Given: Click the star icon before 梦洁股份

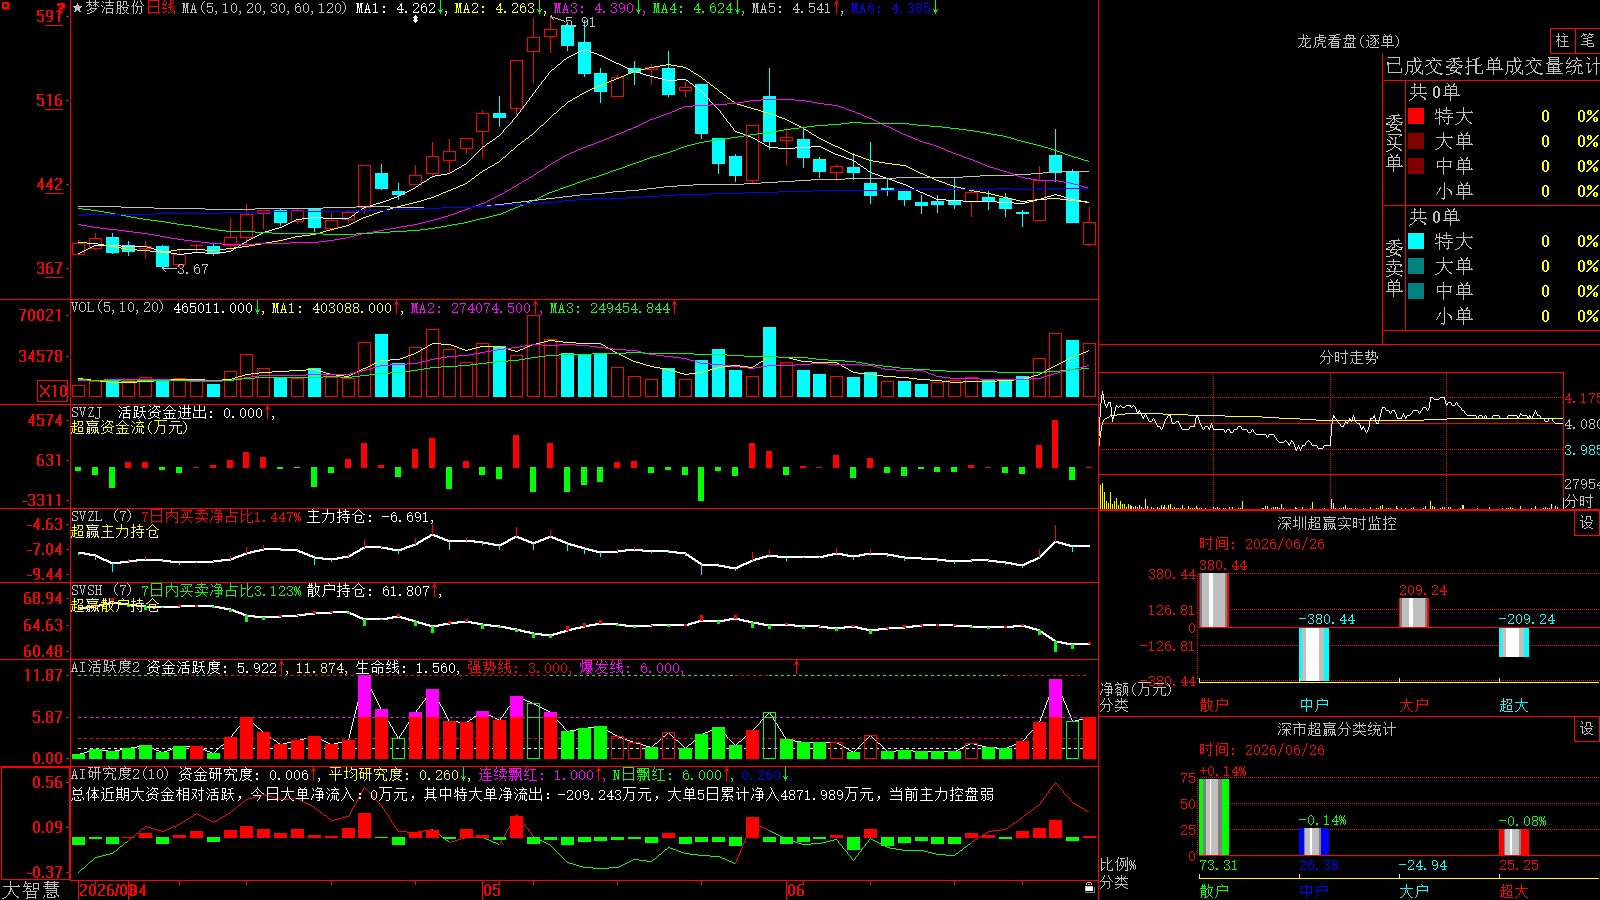Looking at the screenshot, I should click(78, 8).
